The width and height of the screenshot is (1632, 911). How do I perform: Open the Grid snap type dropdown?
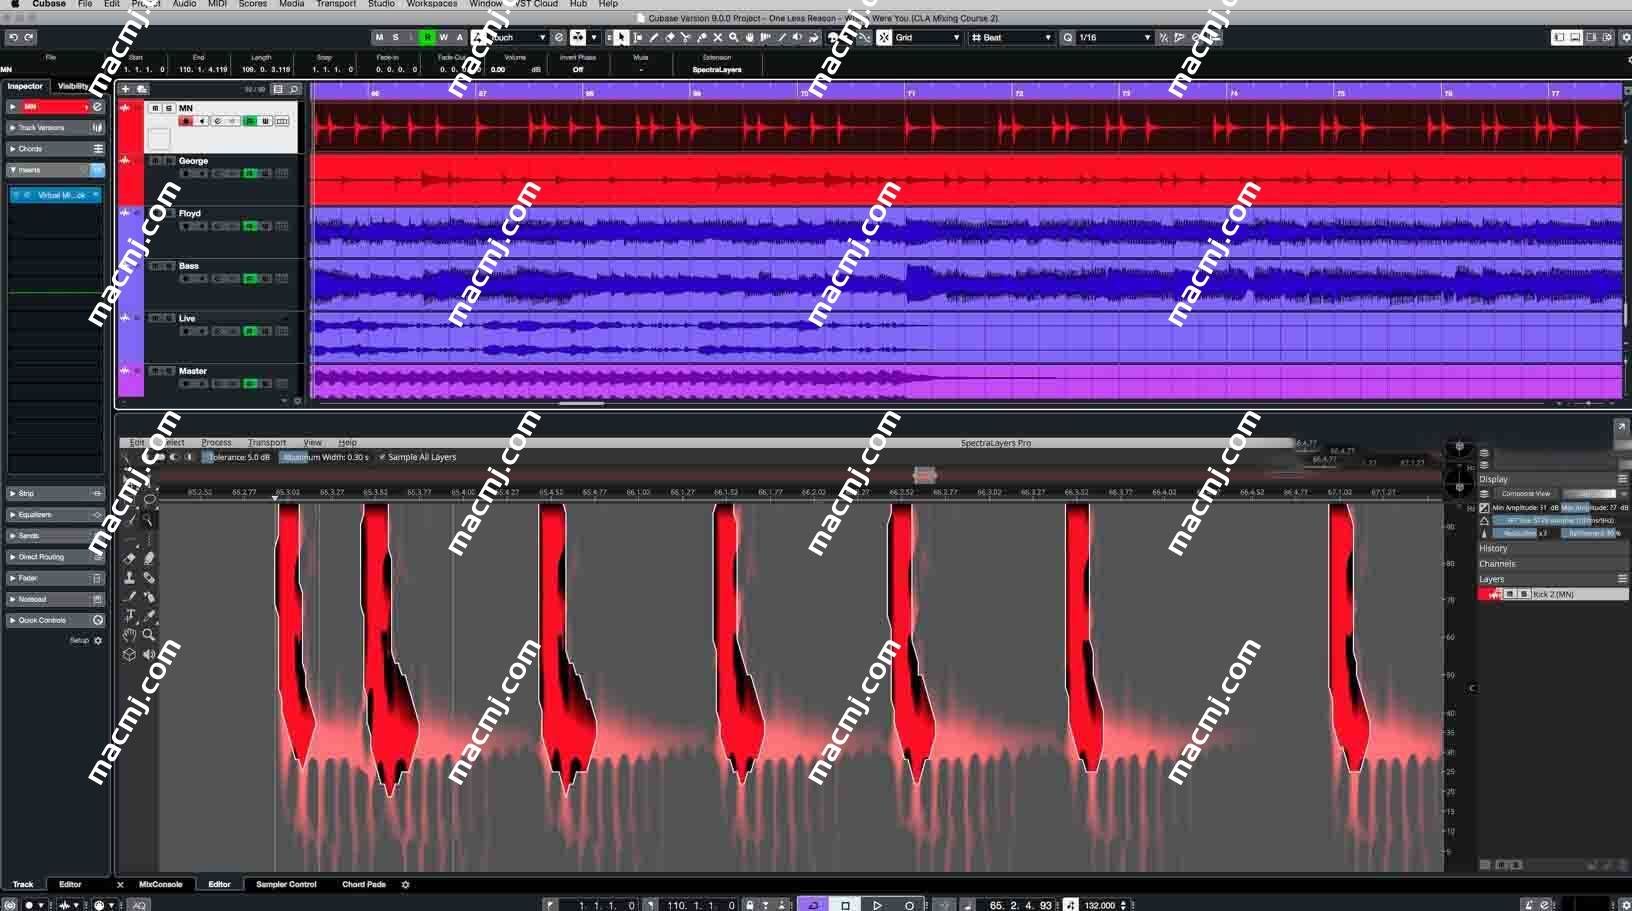click(x=927, y=37)
